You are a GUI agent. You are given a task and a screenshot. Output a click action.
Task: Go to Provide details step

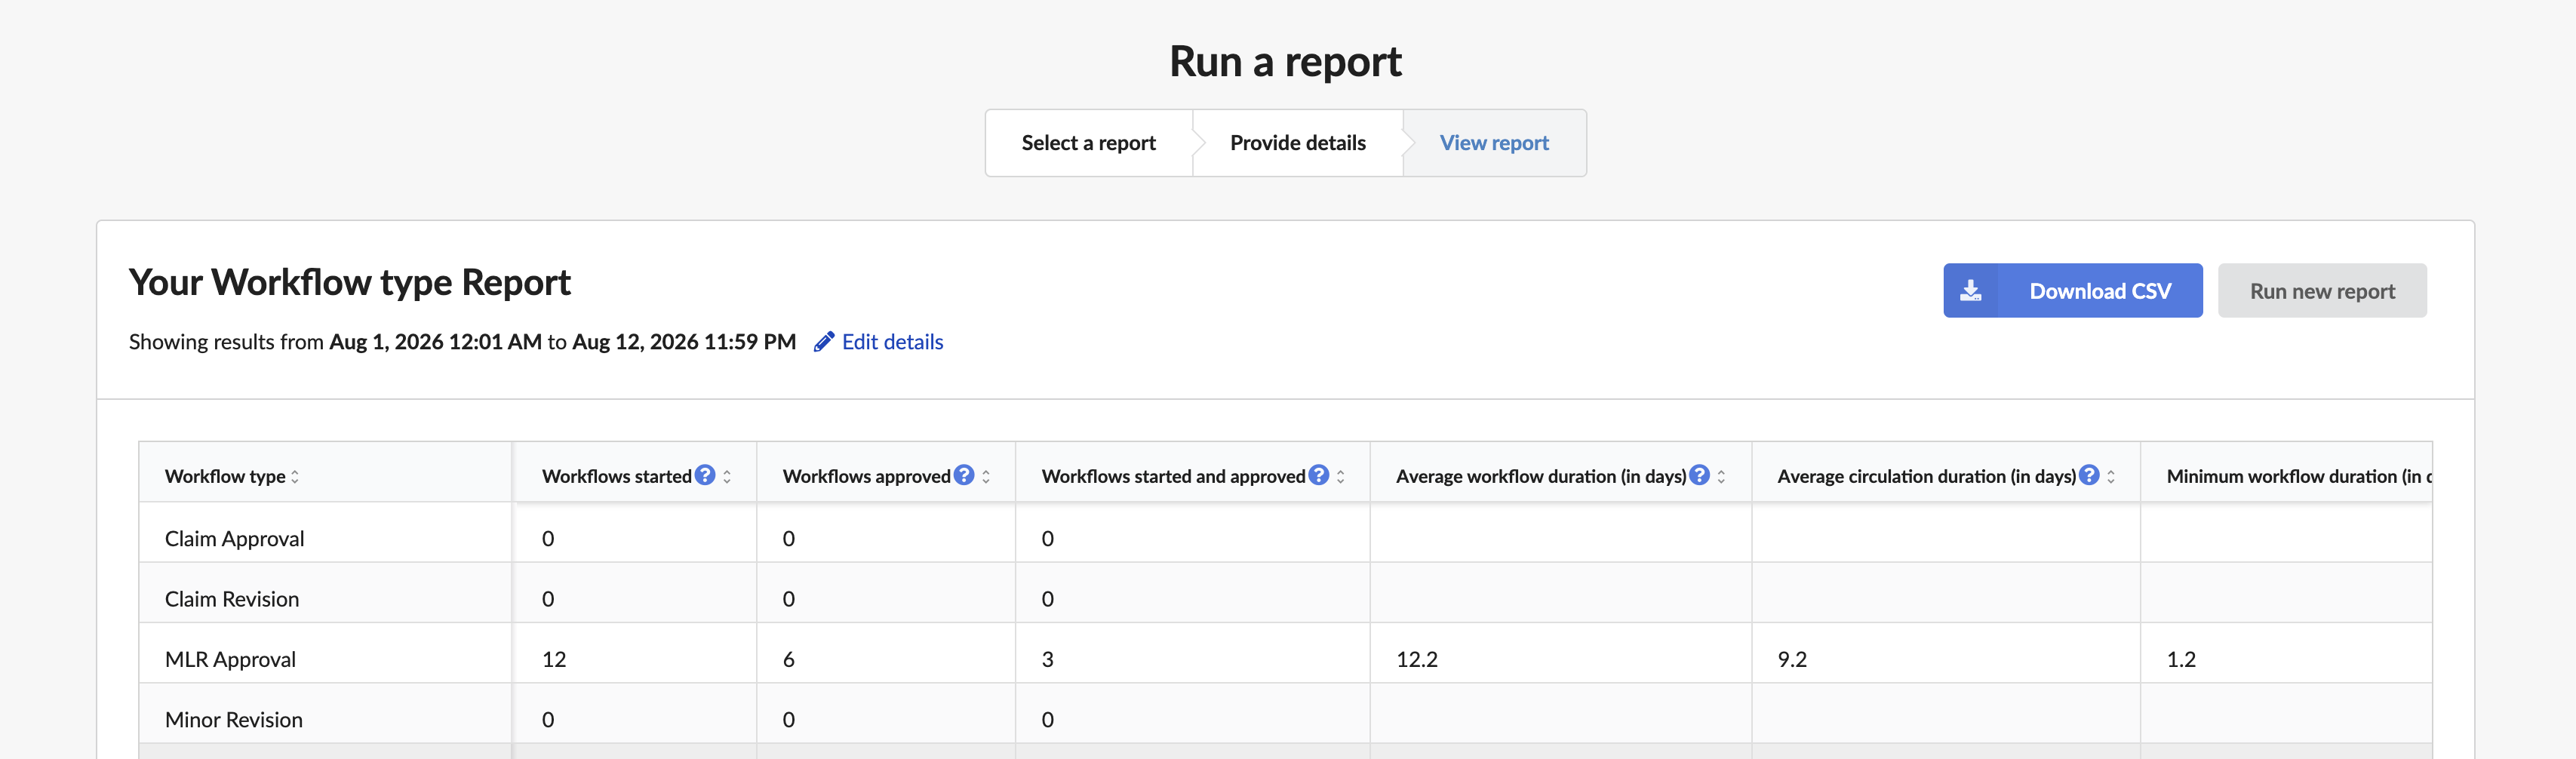[x=1298, y=143]
